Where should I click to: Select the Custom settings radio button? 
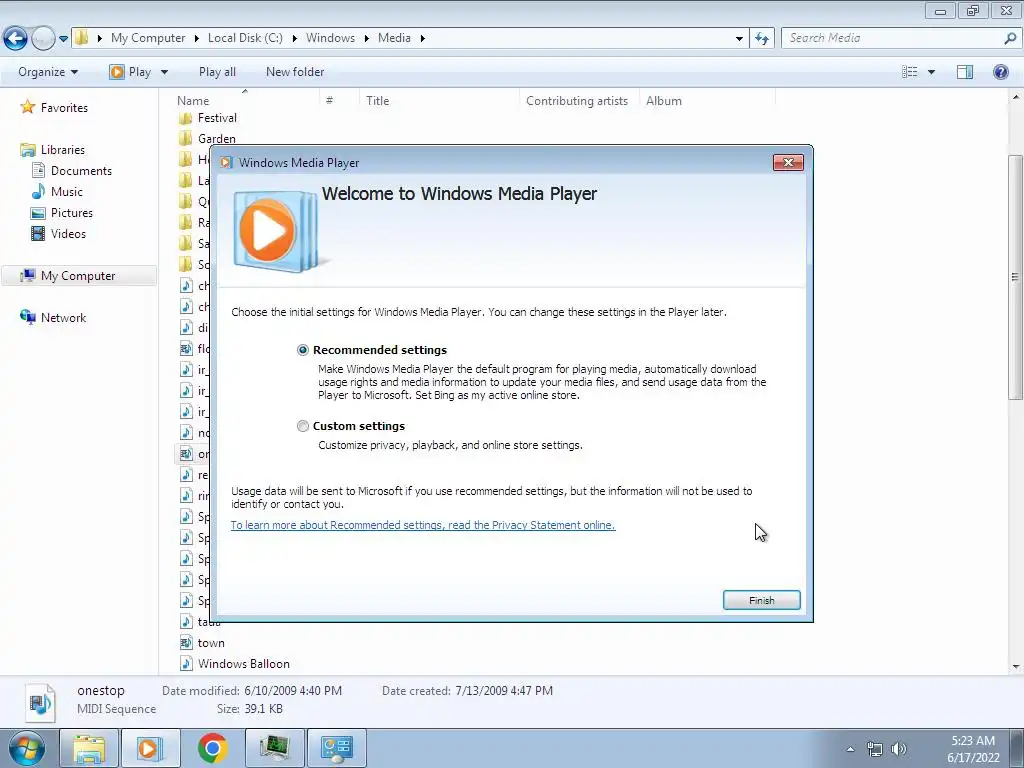click(x=302, y=426)
